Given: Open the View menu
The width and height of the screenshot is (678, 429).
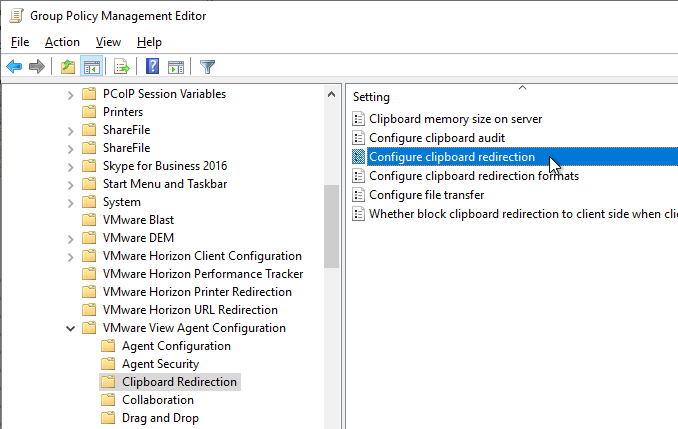Looking at the screenshot, I should tap(108, 42).
